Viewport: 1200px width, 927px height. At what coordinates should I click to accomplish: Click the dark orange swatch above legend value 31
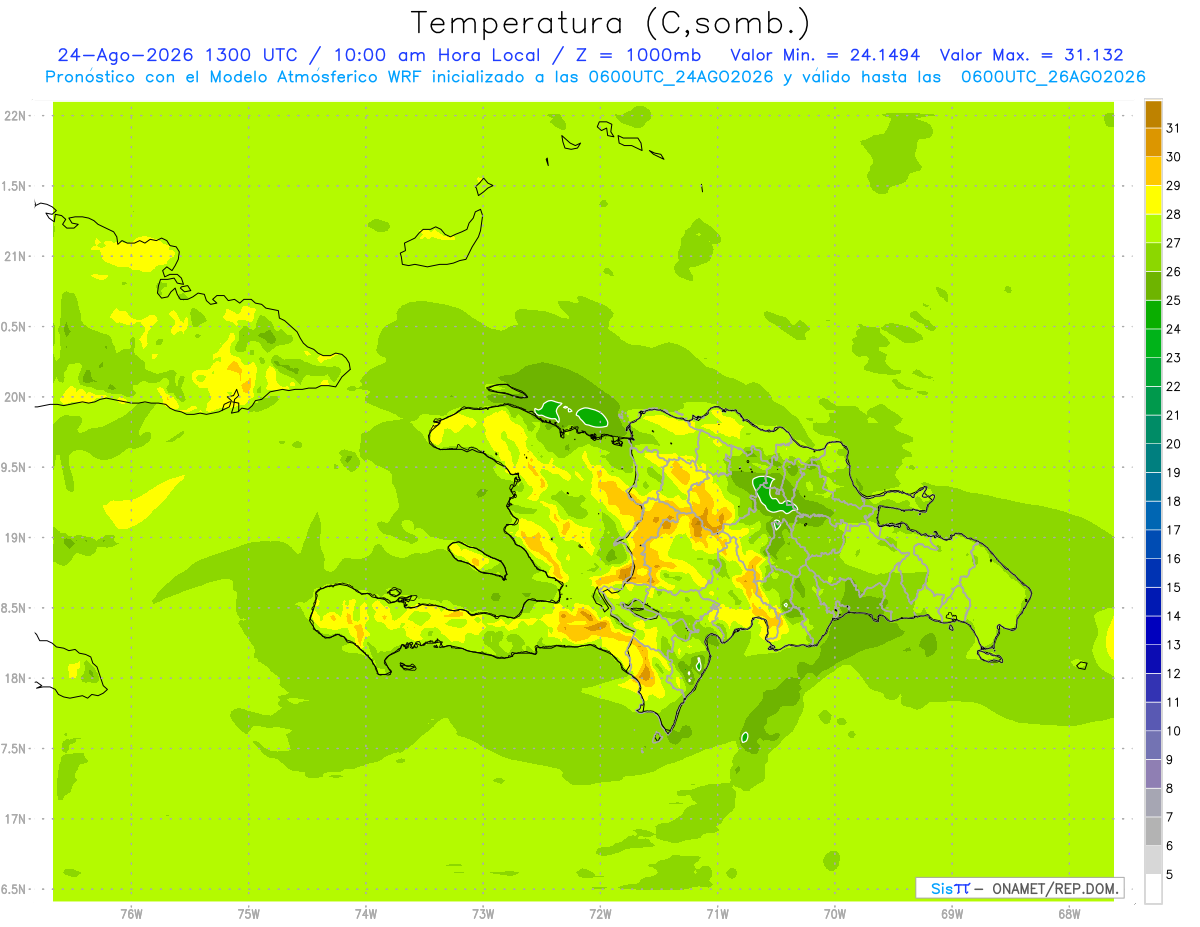tap(1153, 114)
